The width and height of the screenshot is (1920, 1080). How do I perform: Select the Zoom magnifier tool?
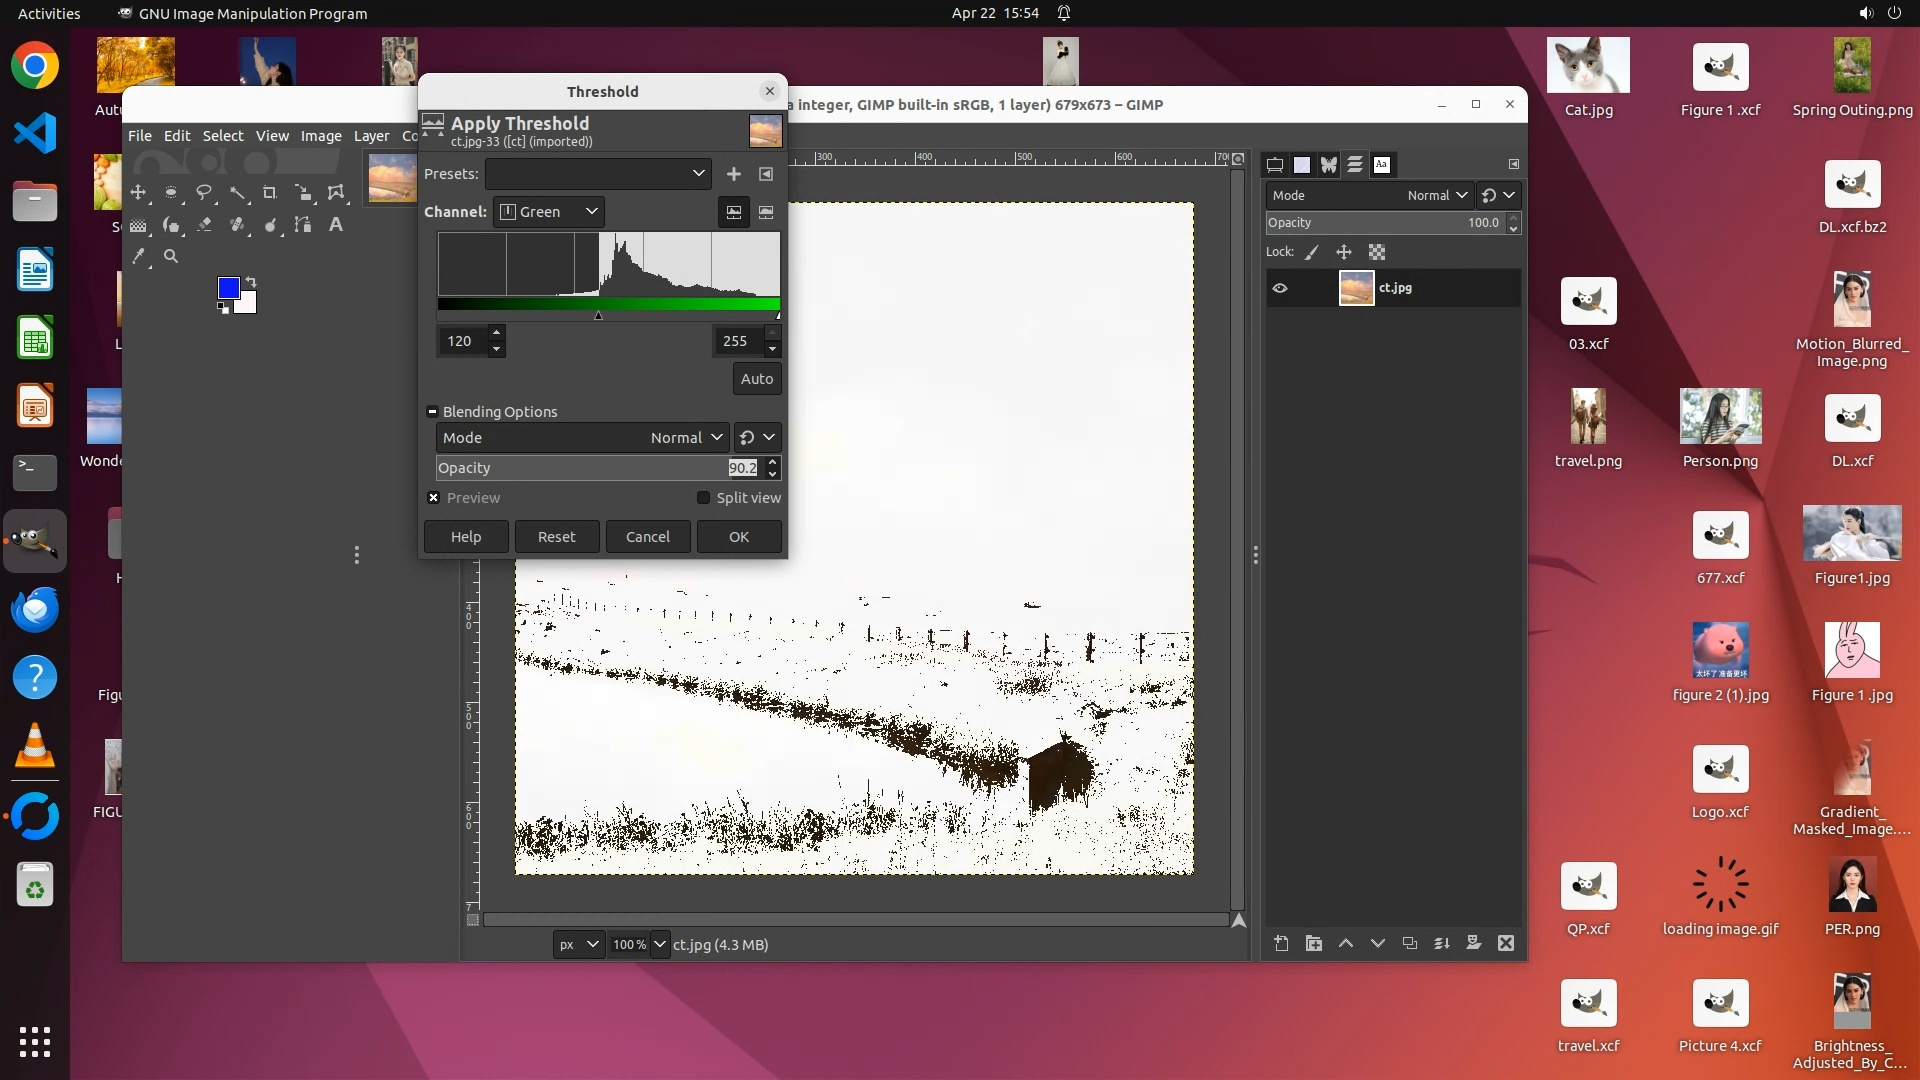tap(171, 257)
